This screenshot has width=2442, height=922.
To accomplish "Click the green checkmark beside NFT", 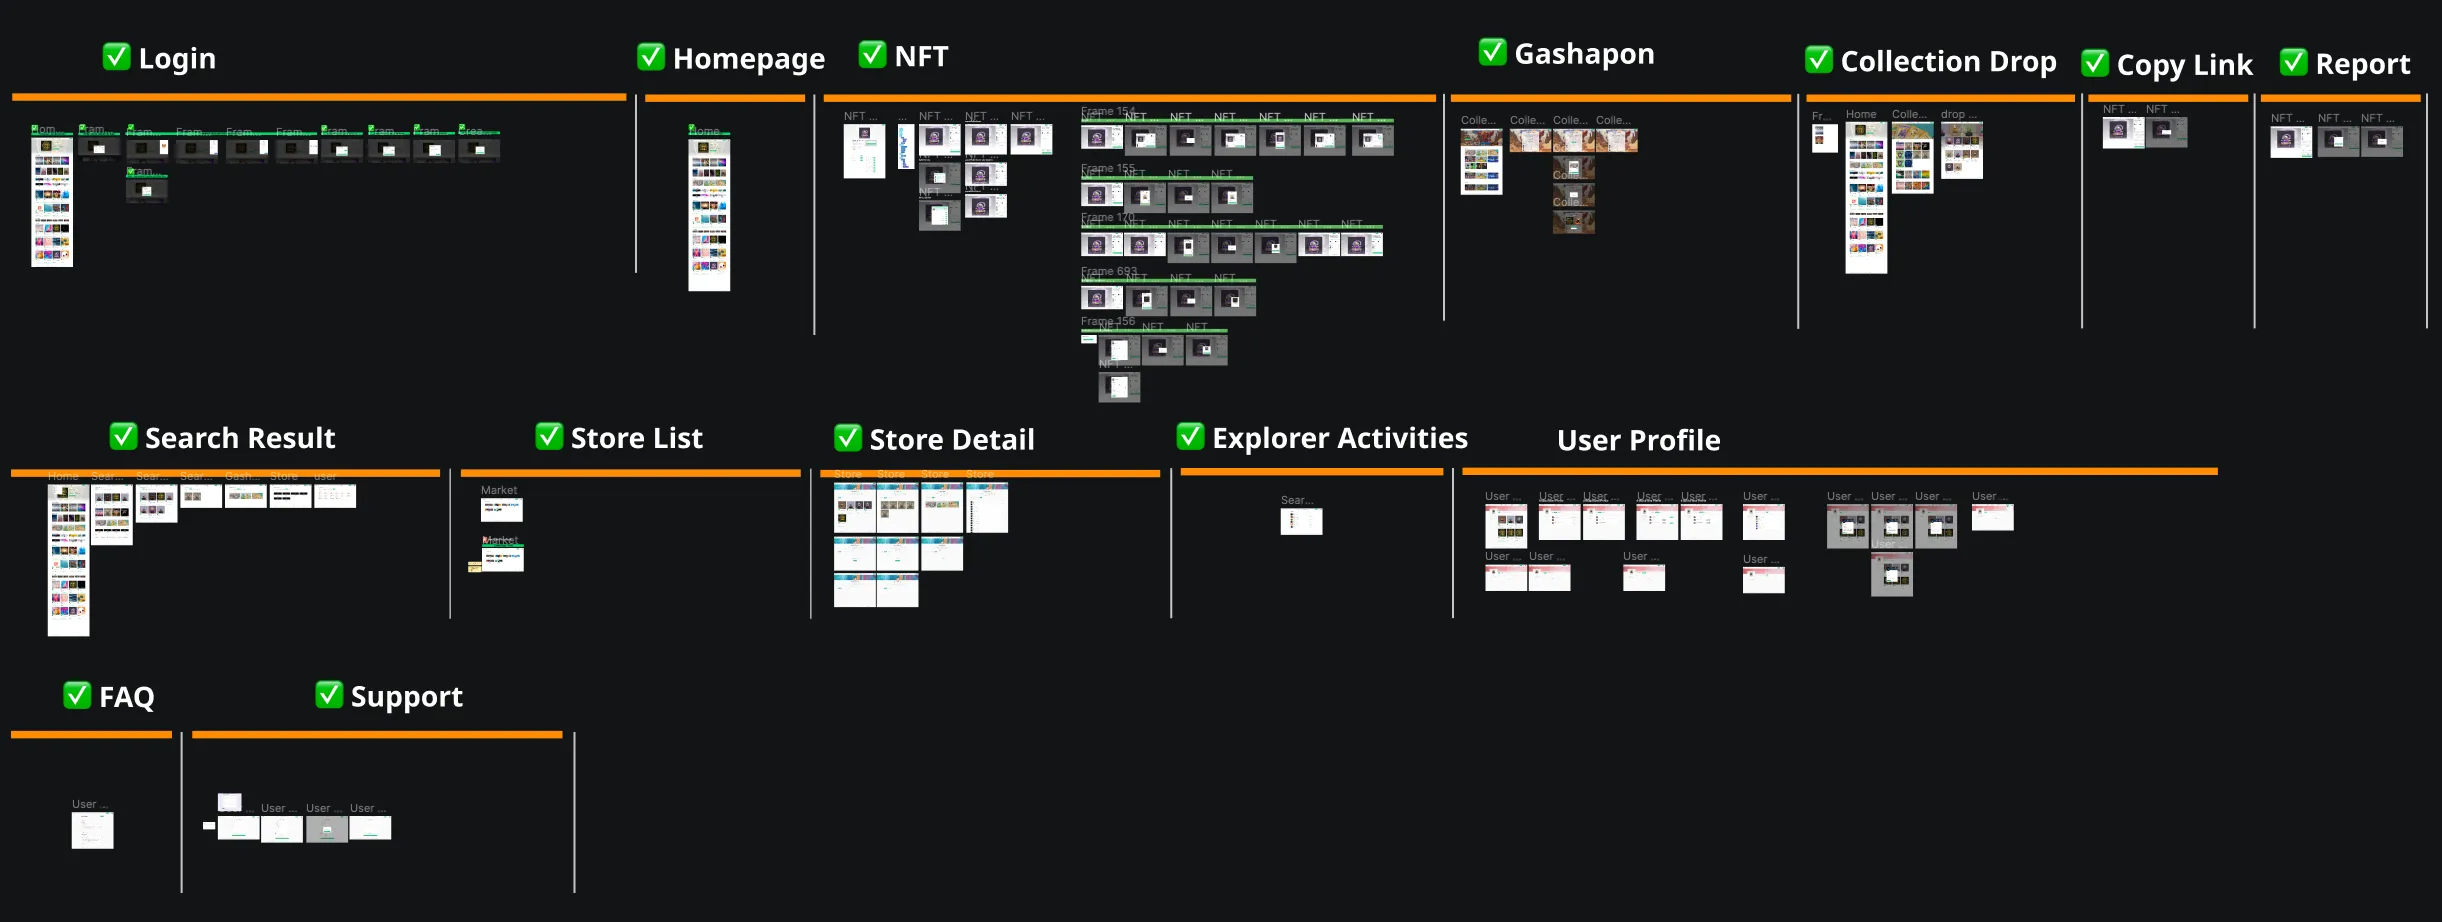I will click(x=873, y=55).
